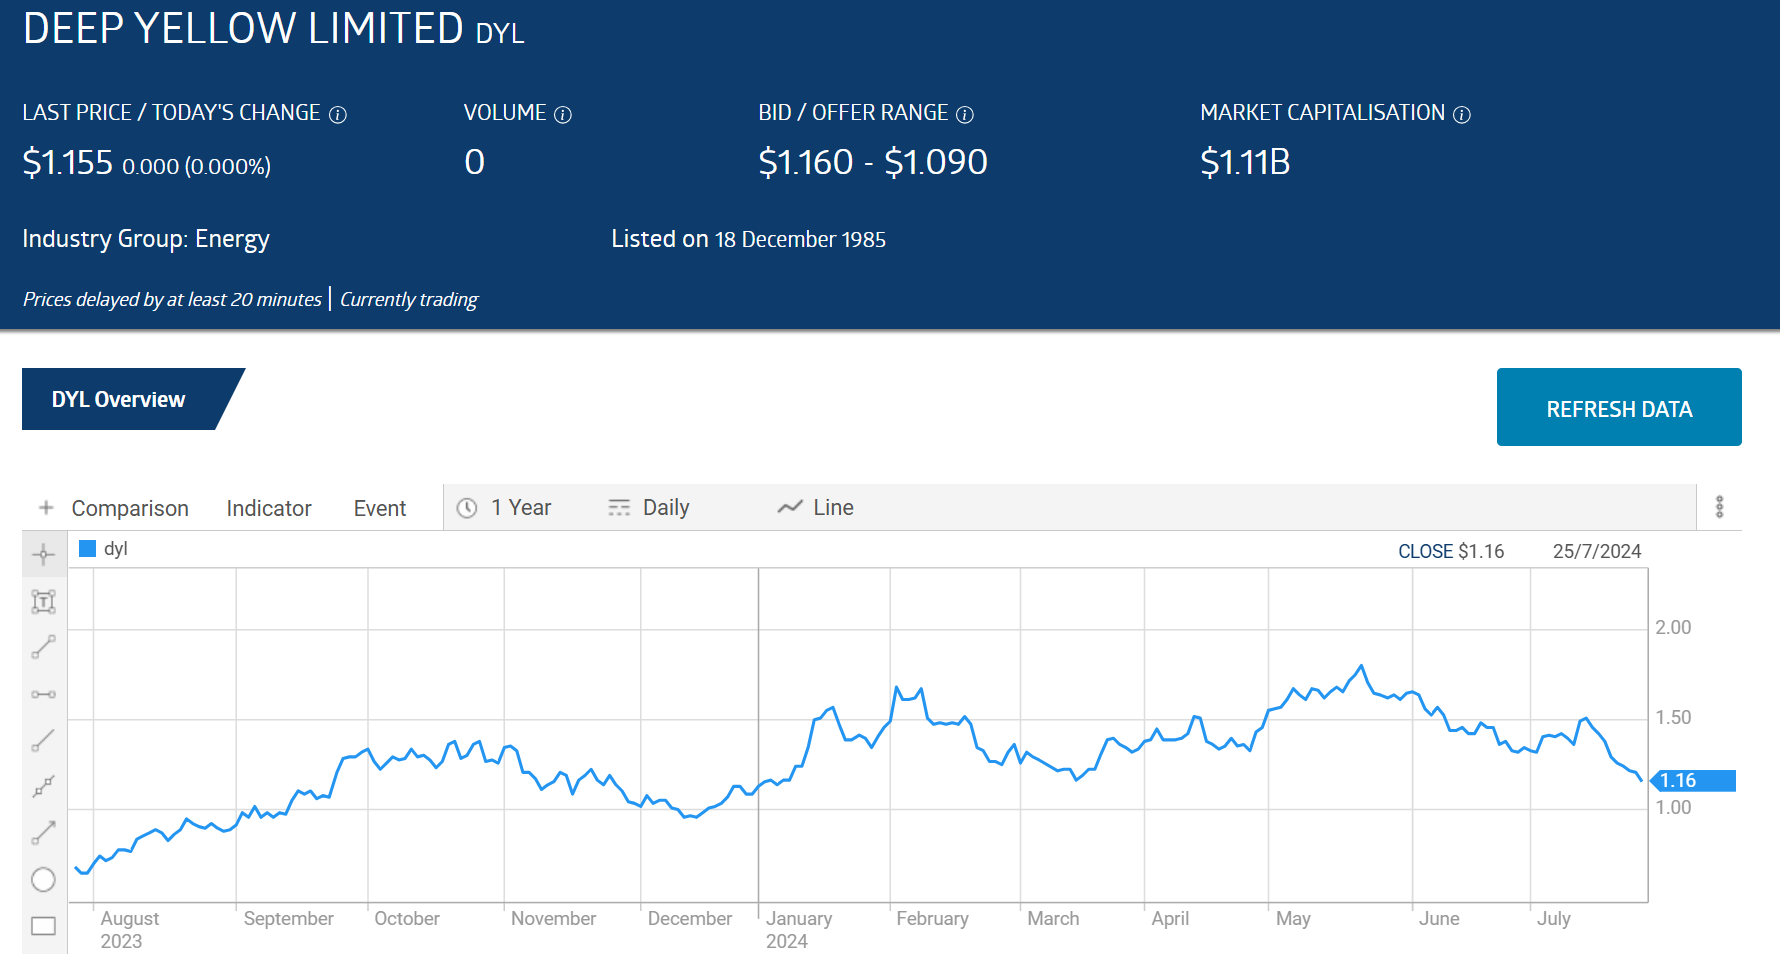The image size is (1780, 954).
Task: Click the Listed on 18 December 1985 text
Action: point(749,239)
